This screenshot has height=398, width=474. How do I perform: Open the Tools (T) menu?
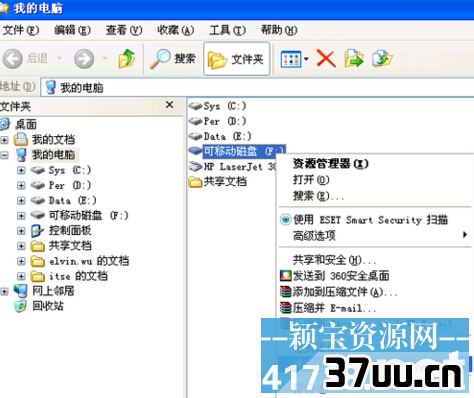click(227, 30)
